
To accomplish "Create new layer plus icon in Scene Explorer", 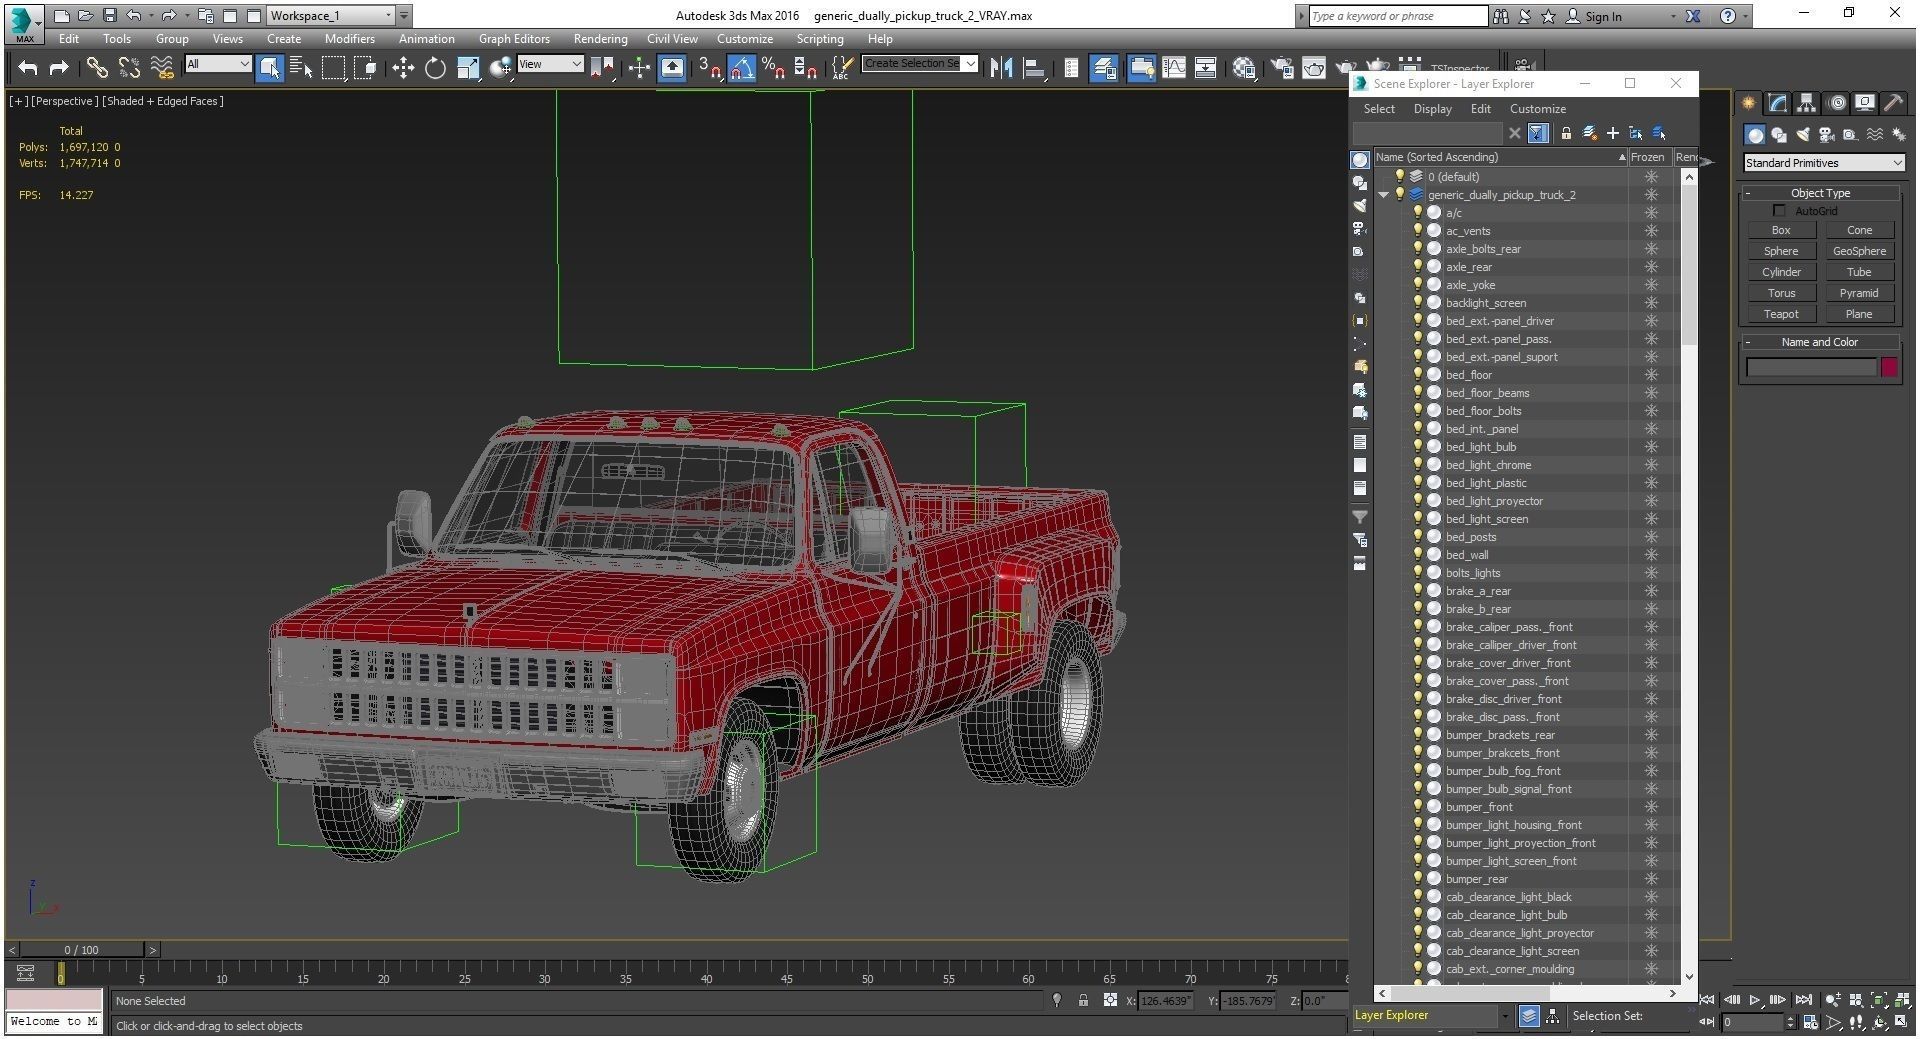I will click(x=1612, y=133).
